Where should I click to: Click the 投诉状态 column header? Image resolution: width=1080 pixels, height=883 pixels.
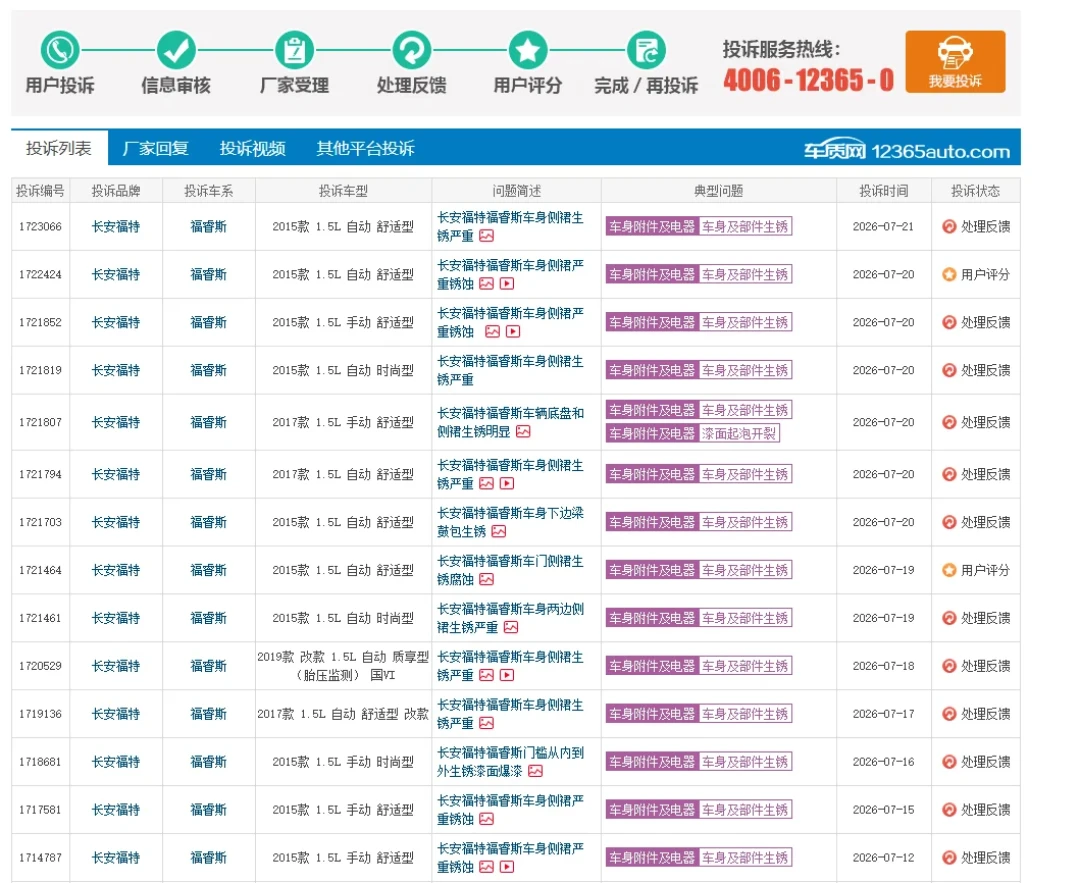(x=975, y=191)
